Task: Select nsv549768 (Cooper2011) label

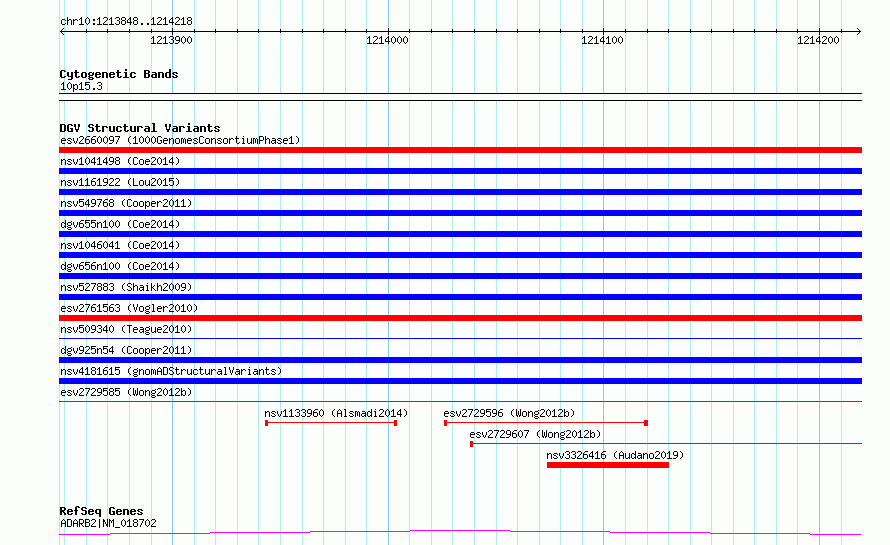Action: point(126,203)
